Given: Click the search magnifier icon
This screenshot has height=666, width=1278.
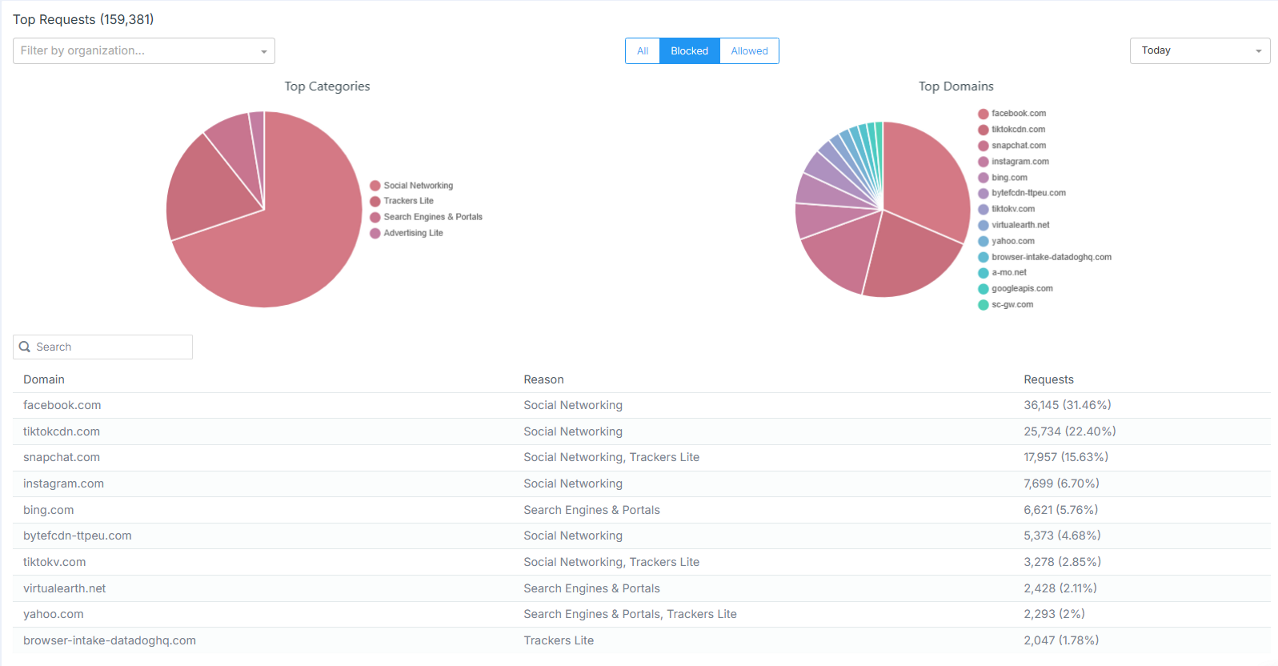Looking at the screenshot, I should [25, 347].
